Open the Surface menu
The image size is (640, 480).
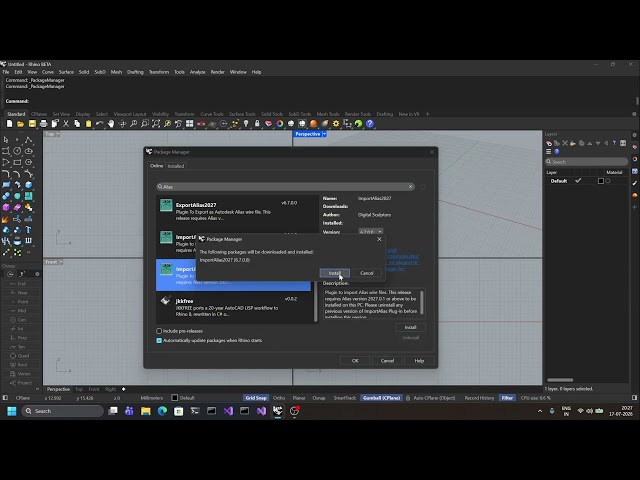pyautogui.click(x=66, y=72)
